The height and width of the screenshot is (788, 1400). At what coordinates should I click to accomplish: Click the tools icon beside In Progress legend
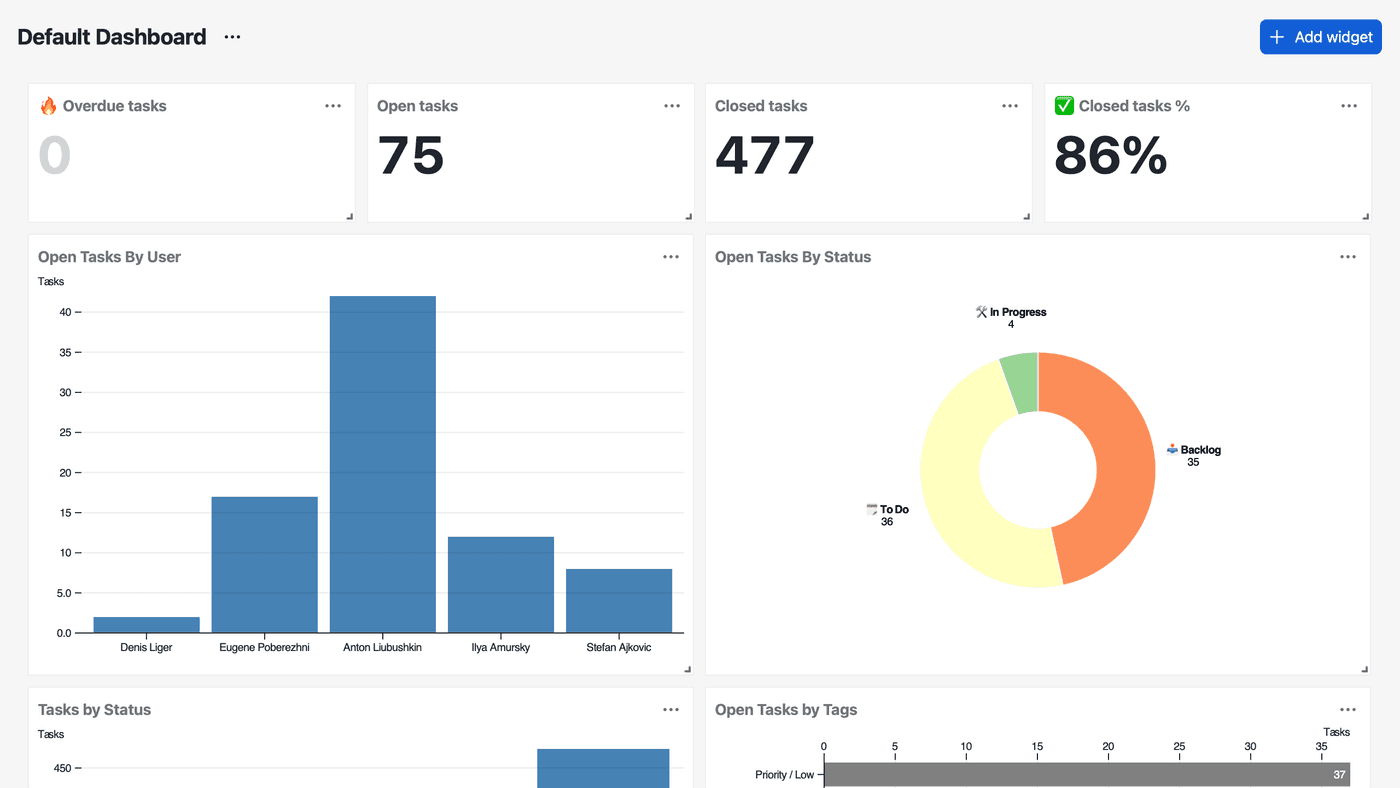click(x=980, y=311)
